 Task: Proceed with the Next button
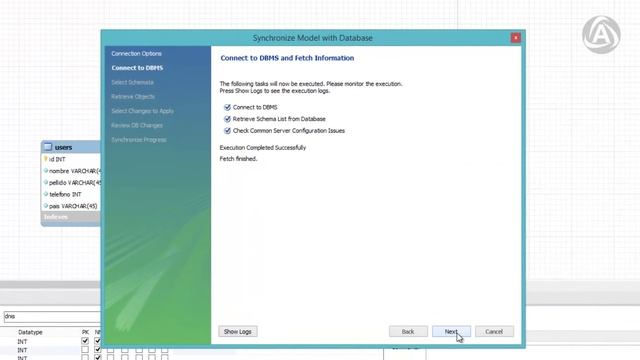(x=451, y=331)
